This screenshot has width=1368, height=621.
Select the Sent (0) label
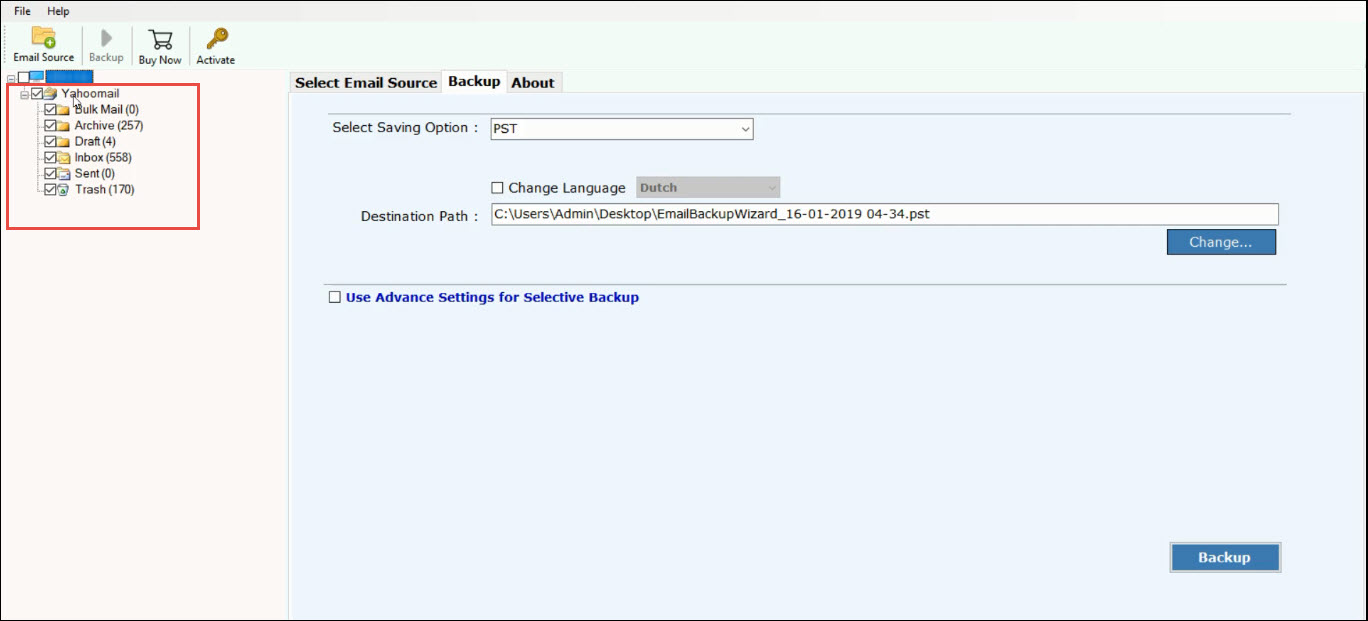95,173
